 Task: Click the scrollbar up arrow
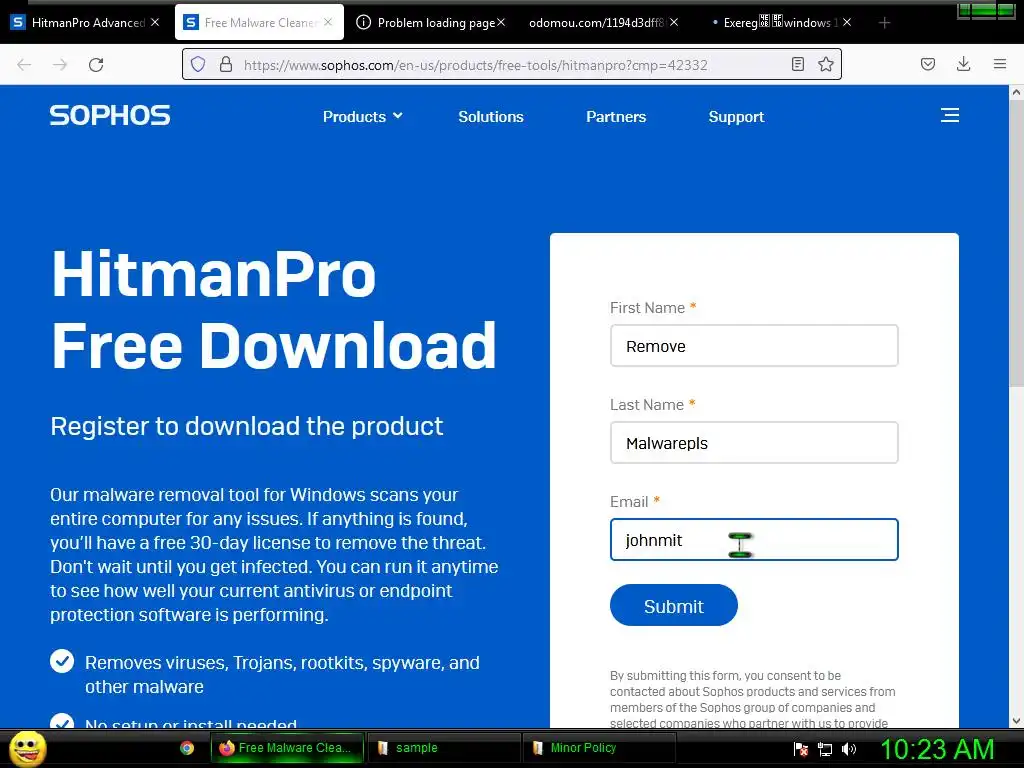pyautogui.click(x=1017, y=93)
